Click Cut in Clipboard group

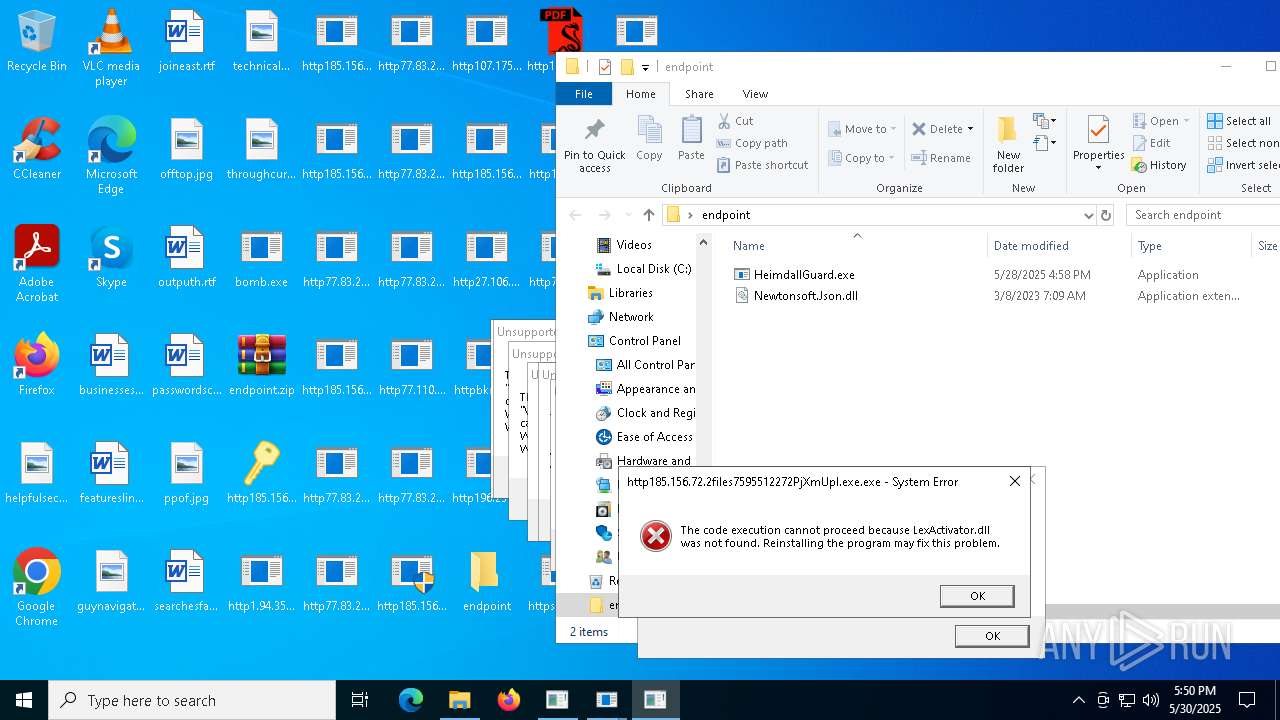[736, 121]
